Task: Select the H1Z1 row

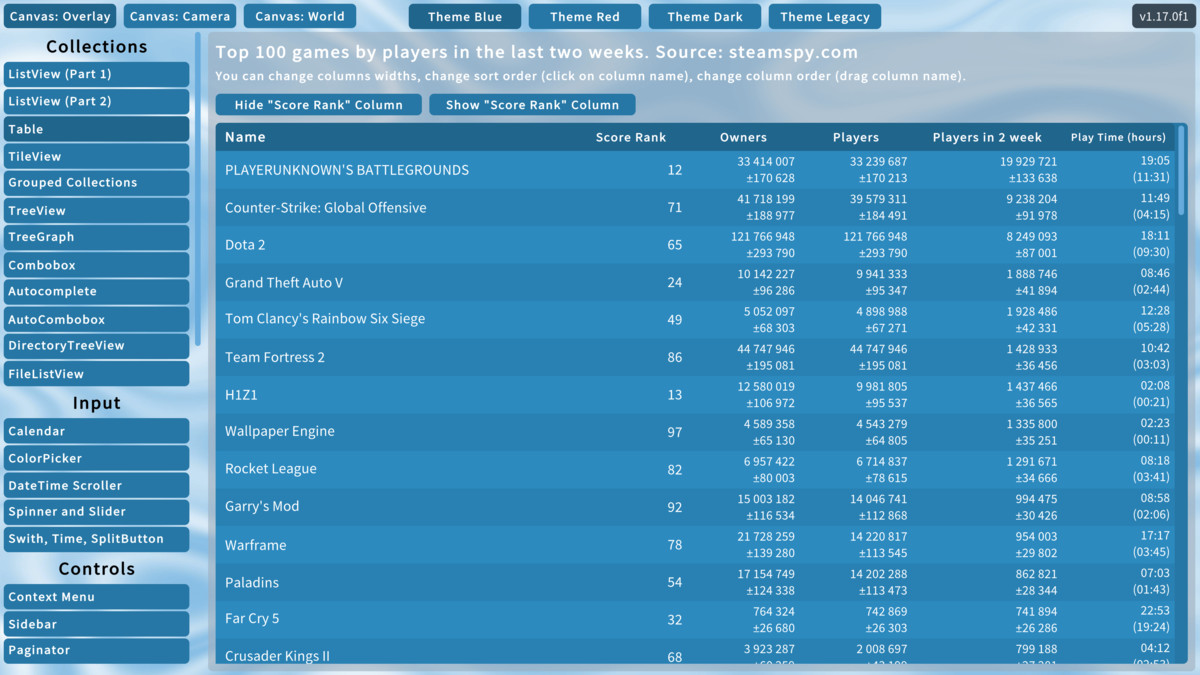Action: pyautogui.click(x=696, y=395)
